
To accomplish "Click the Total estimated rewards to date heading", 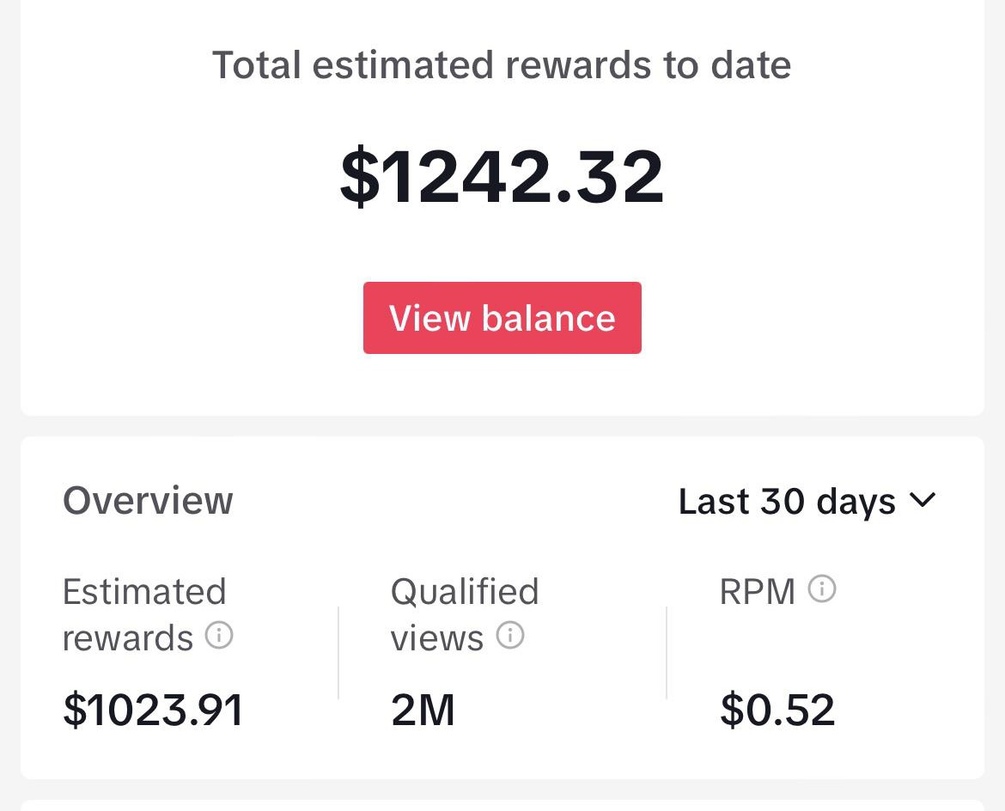I will coord(502,65).
